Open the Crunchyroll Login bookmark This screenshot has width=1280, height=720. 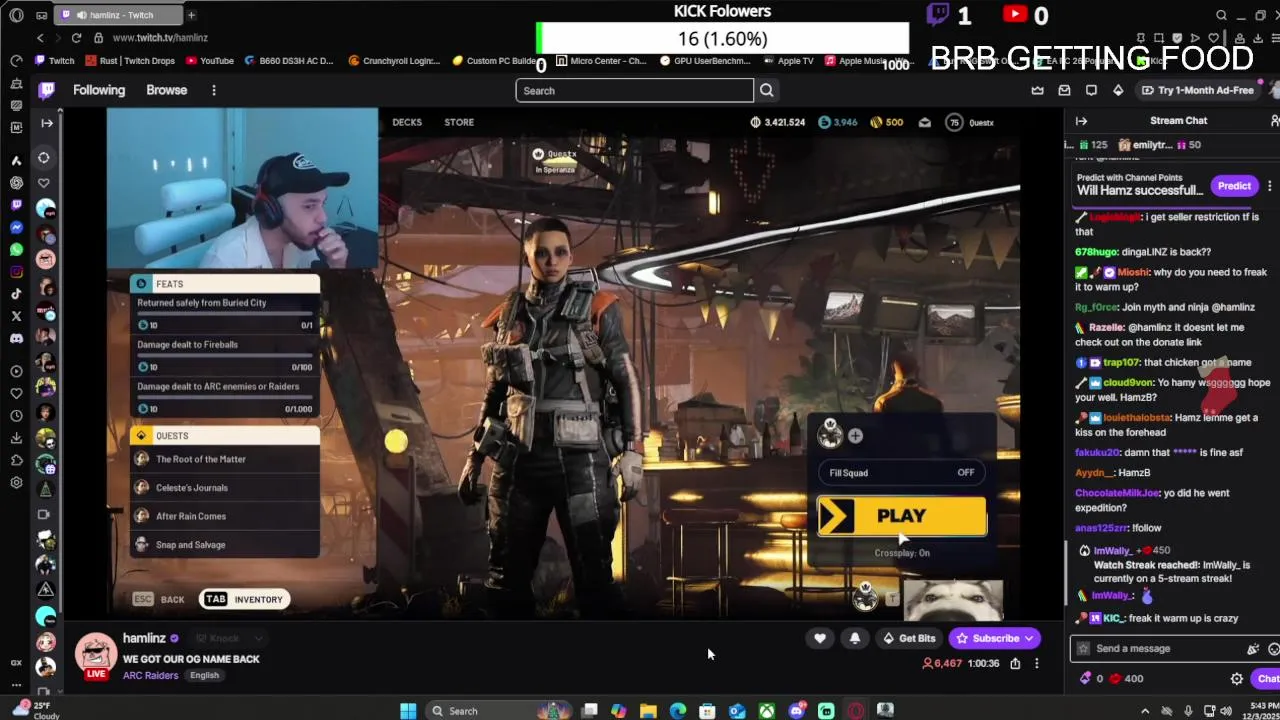tap(394, 60)
